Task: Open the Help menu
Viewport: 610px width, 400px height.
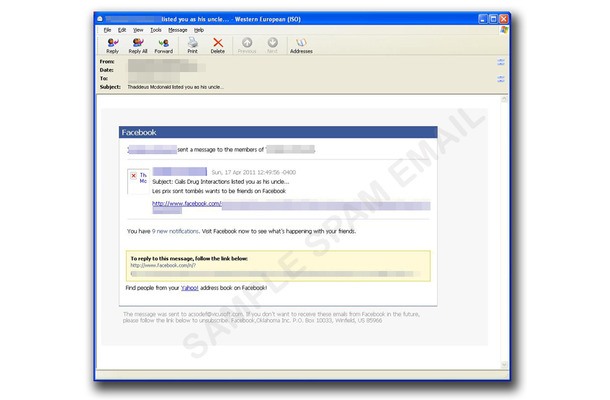Action: (199, 30)
